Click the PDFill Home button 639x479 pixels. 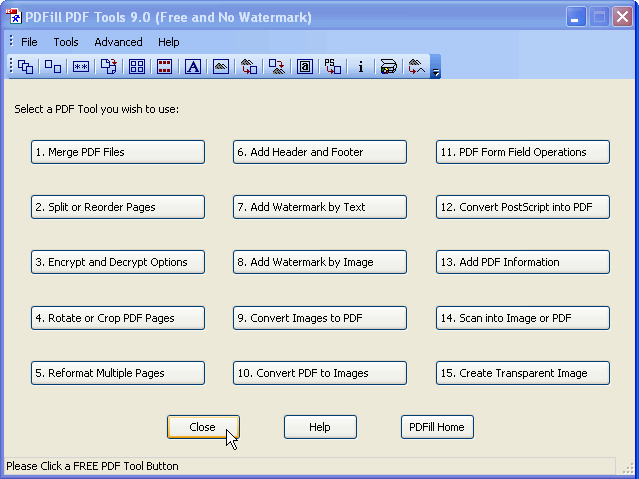coord(437,427)
